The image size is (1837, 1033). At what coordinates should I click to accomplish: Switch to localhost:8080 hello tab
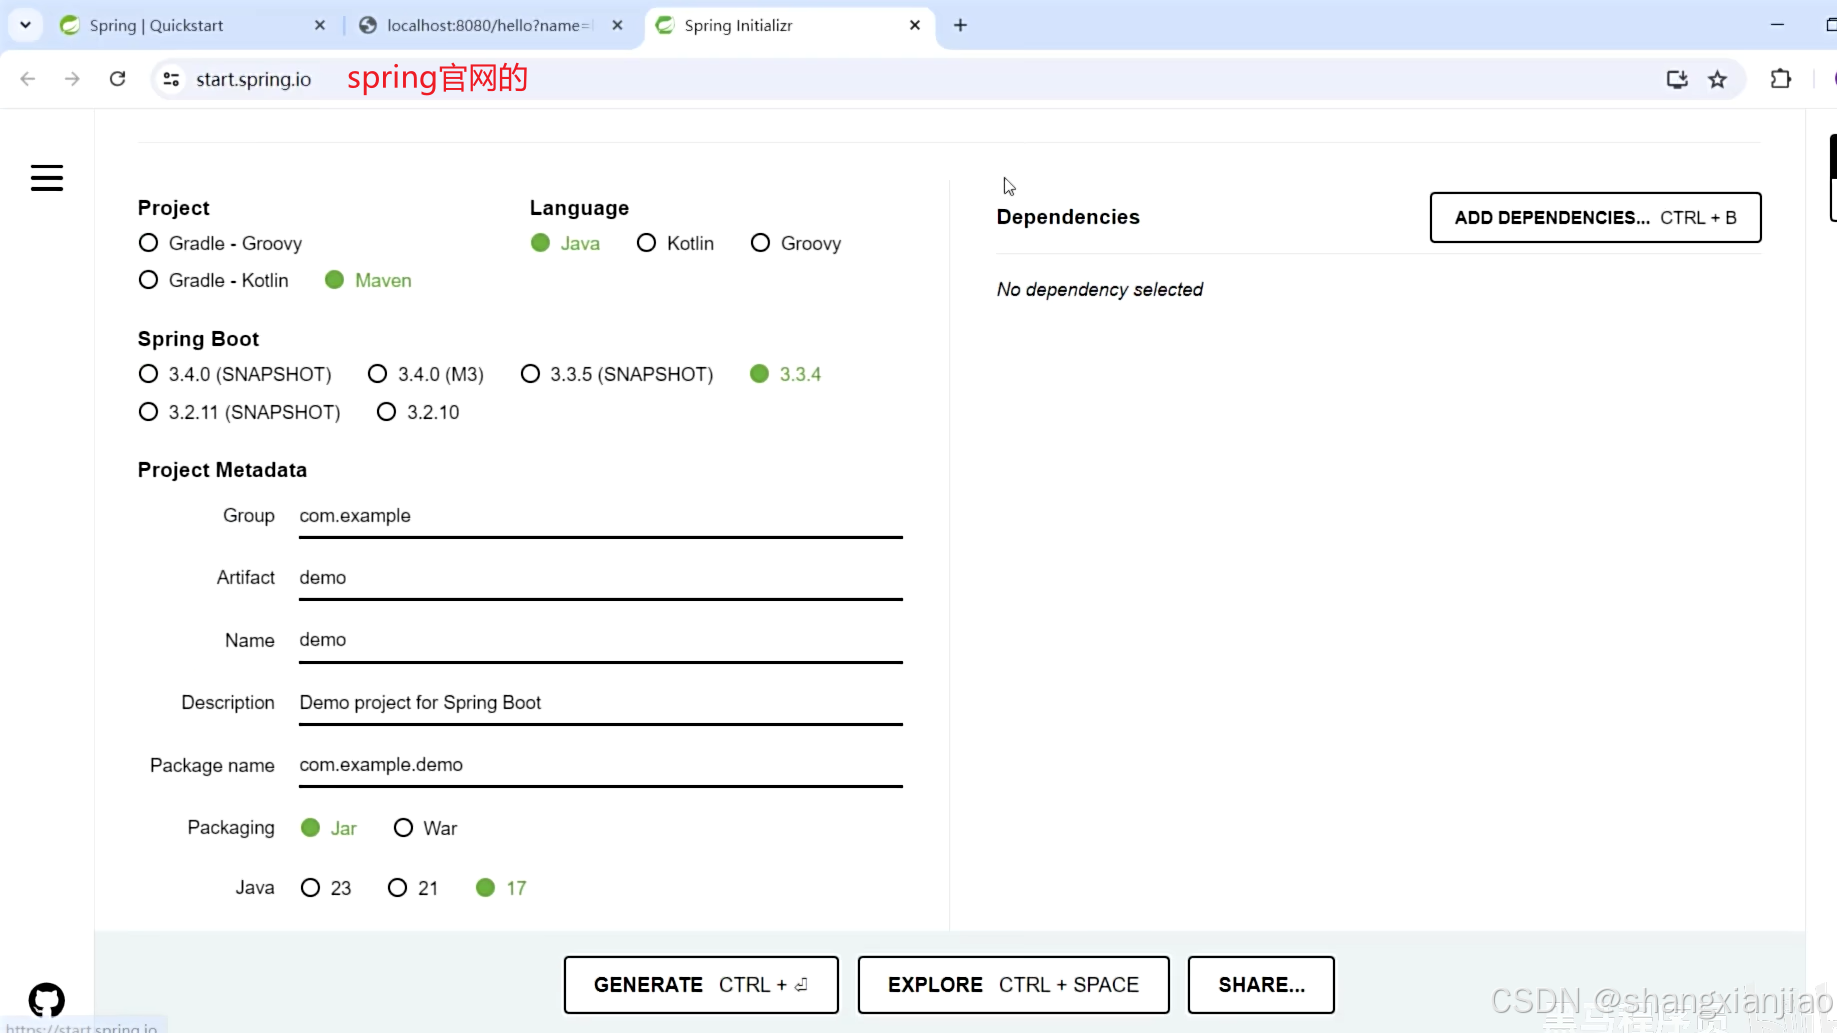[490, 25]
